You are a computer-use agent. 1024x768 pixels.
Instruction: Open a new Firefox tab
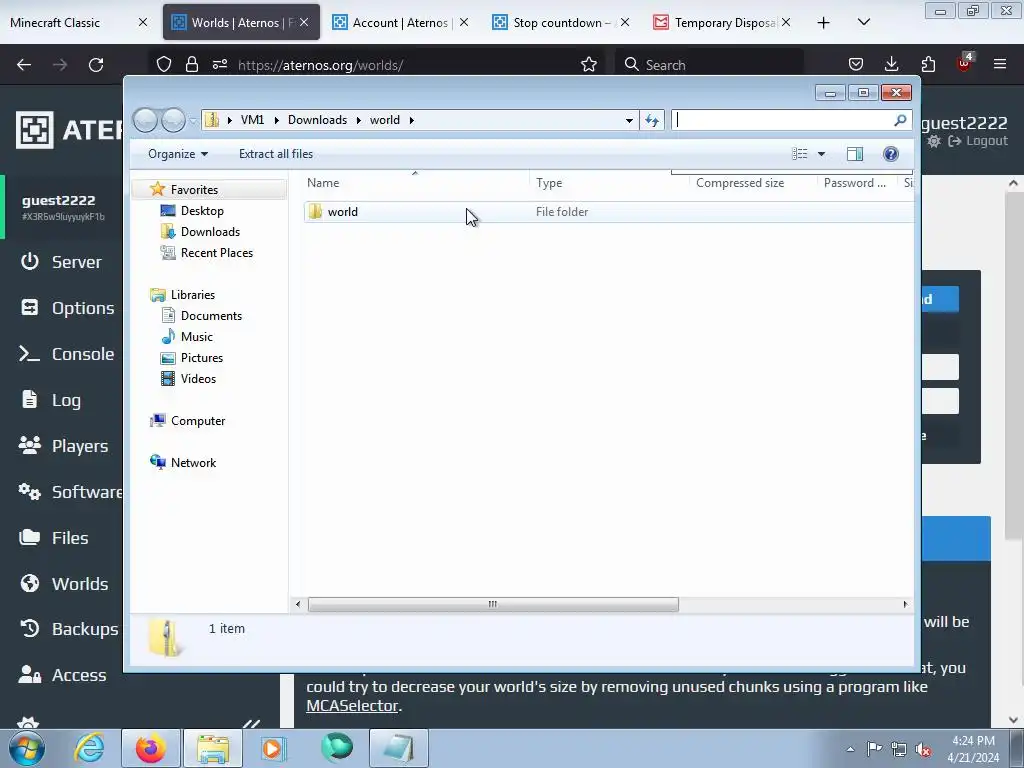coord(824,23)
